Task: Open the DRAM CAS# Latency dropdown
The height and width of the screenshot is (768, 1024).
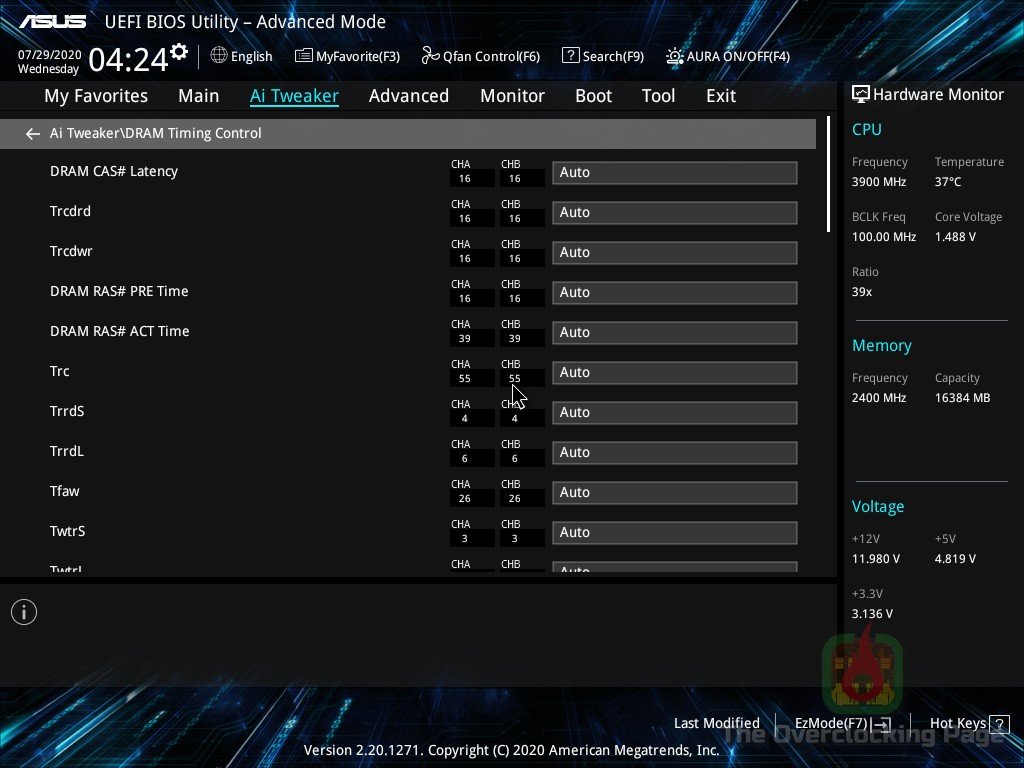Action: 674,172
